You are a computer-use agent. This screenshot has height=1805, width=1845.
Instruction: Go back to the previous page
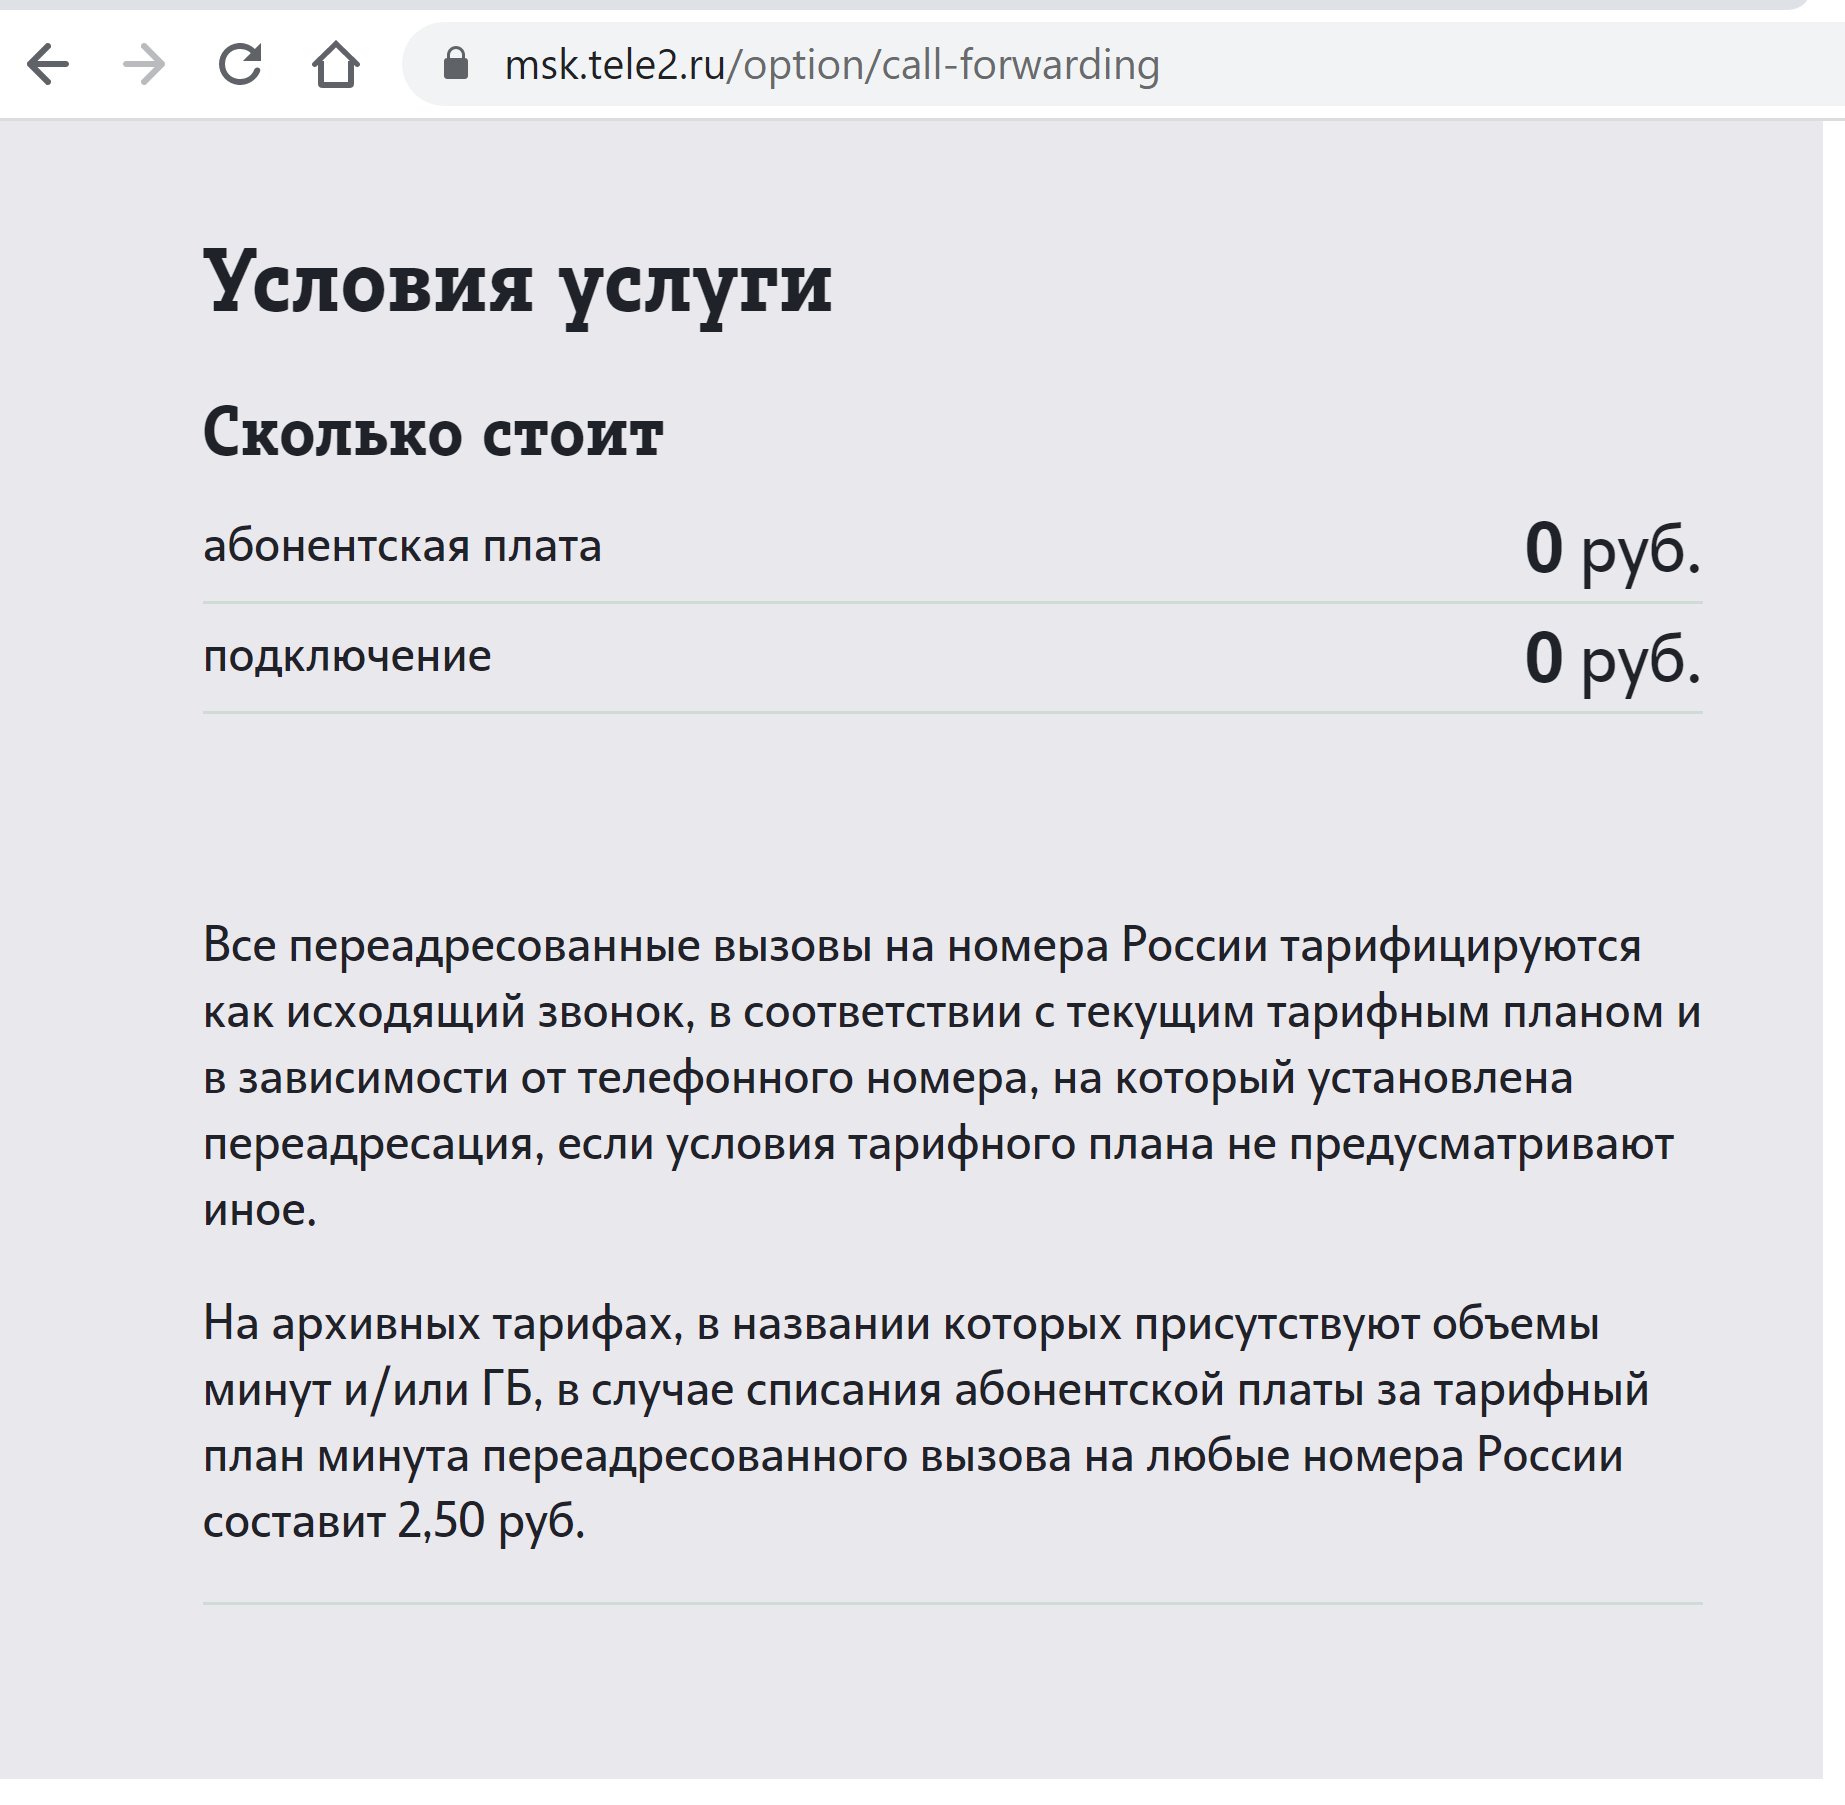pyautogui.click(x=48, y=66)
